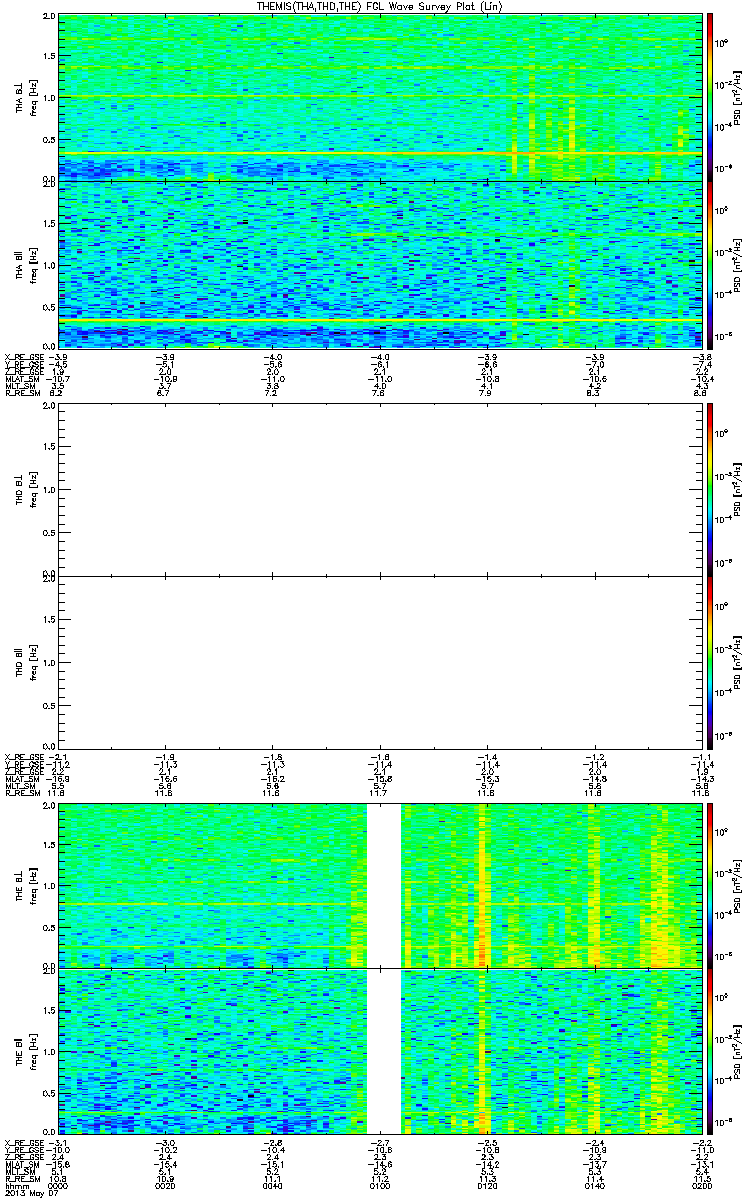
Task: Click the THA B∥ spectrogram panel
Action: [381, 263]
